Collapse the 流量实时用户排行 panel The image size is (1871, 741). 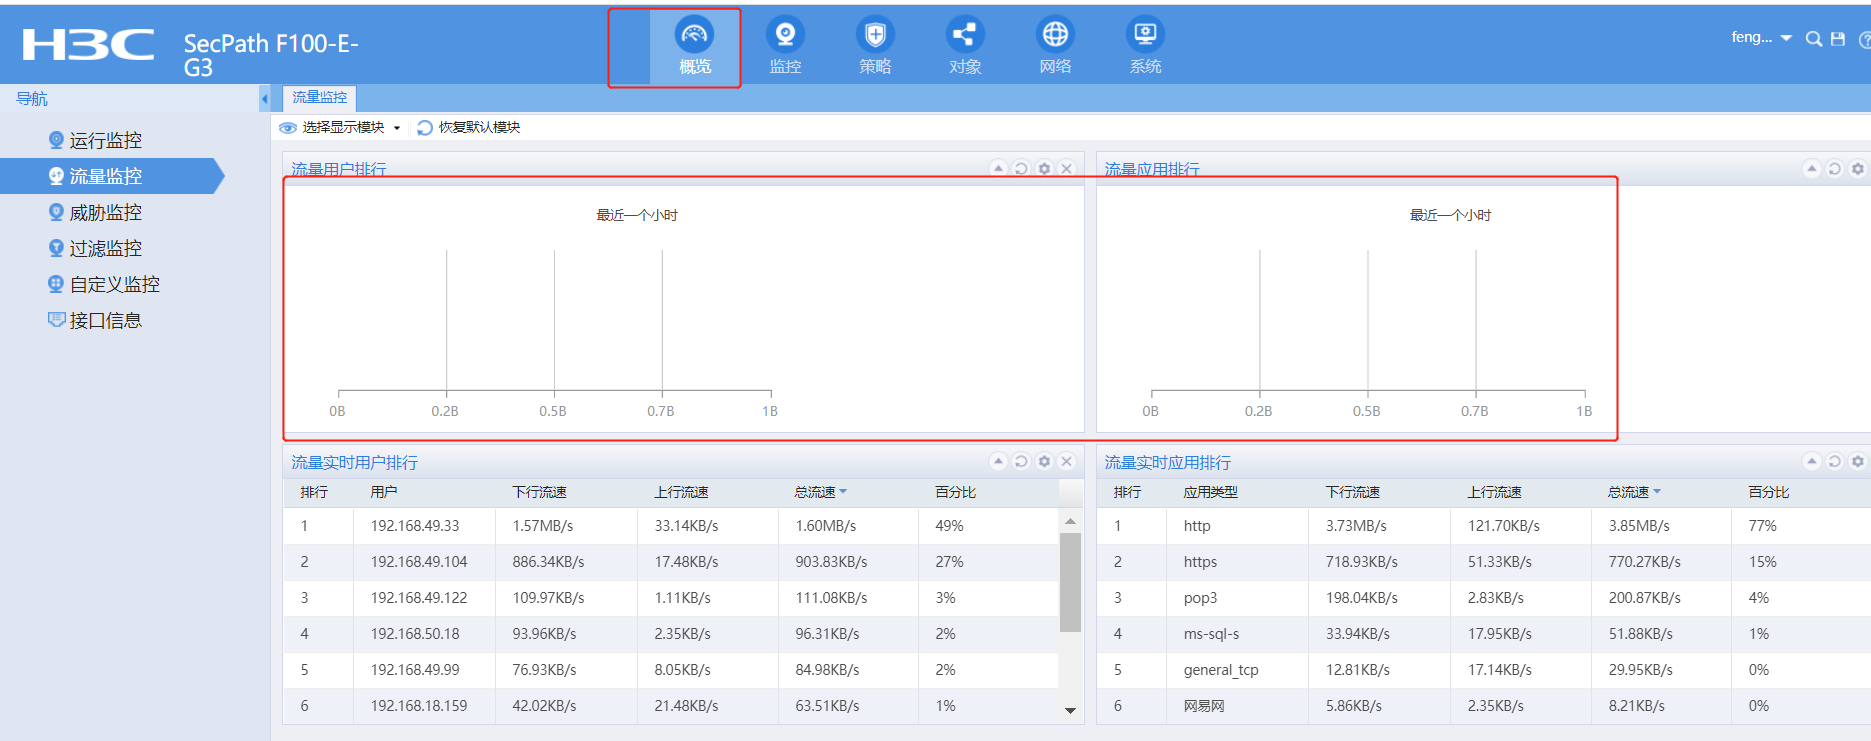(x=998, y=461)
